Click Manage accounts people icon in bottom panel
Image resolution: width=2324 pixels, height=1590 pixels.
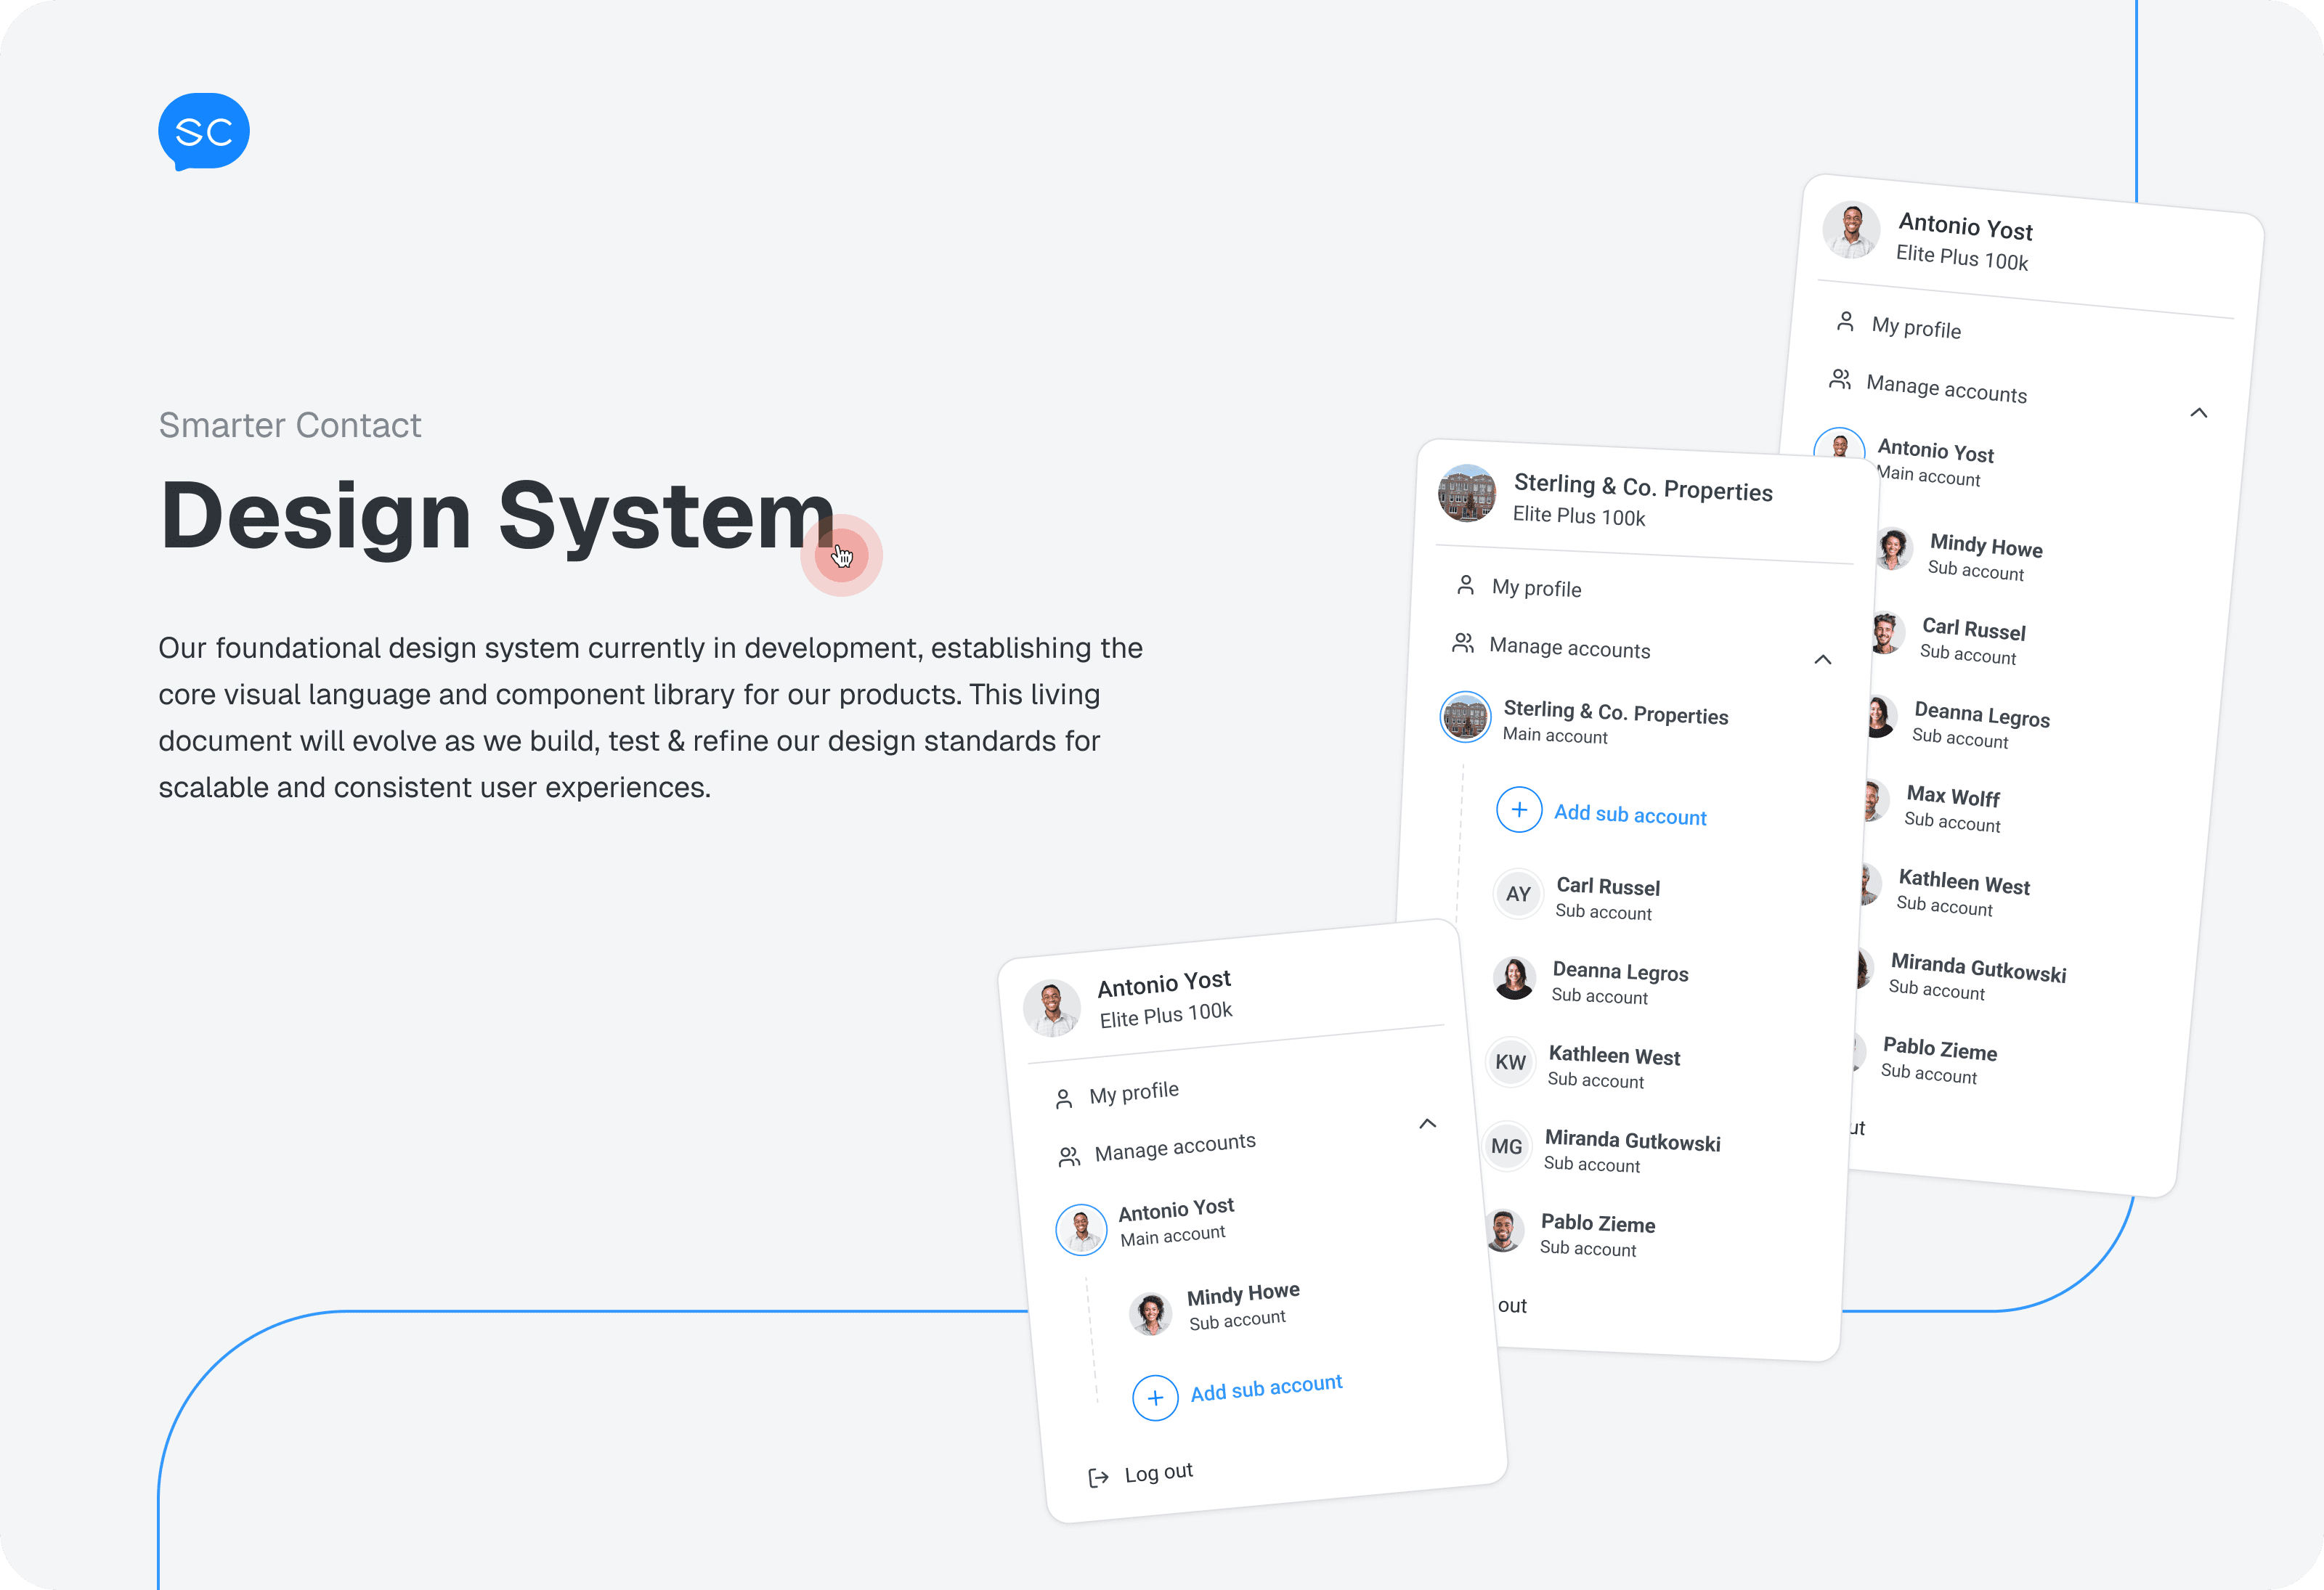coord(1069,1157)
